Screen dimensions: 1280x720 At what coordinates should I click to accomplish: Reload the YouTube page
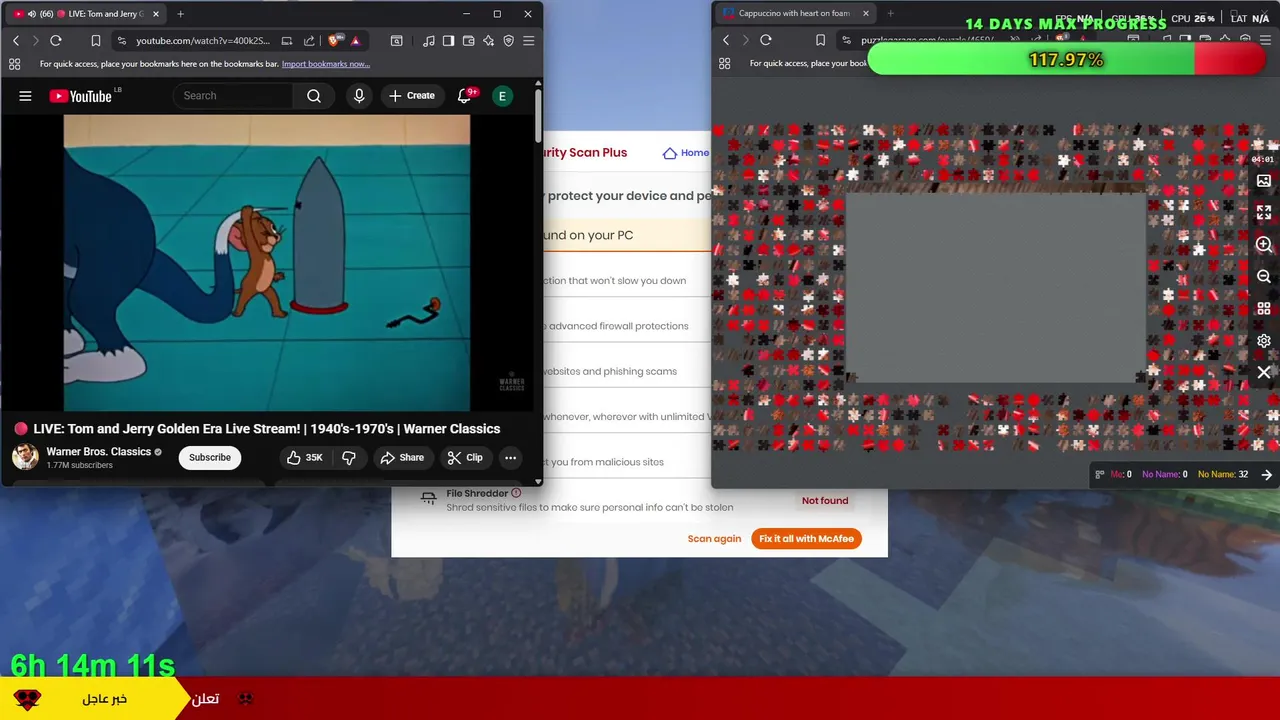[x=56, y=41]
